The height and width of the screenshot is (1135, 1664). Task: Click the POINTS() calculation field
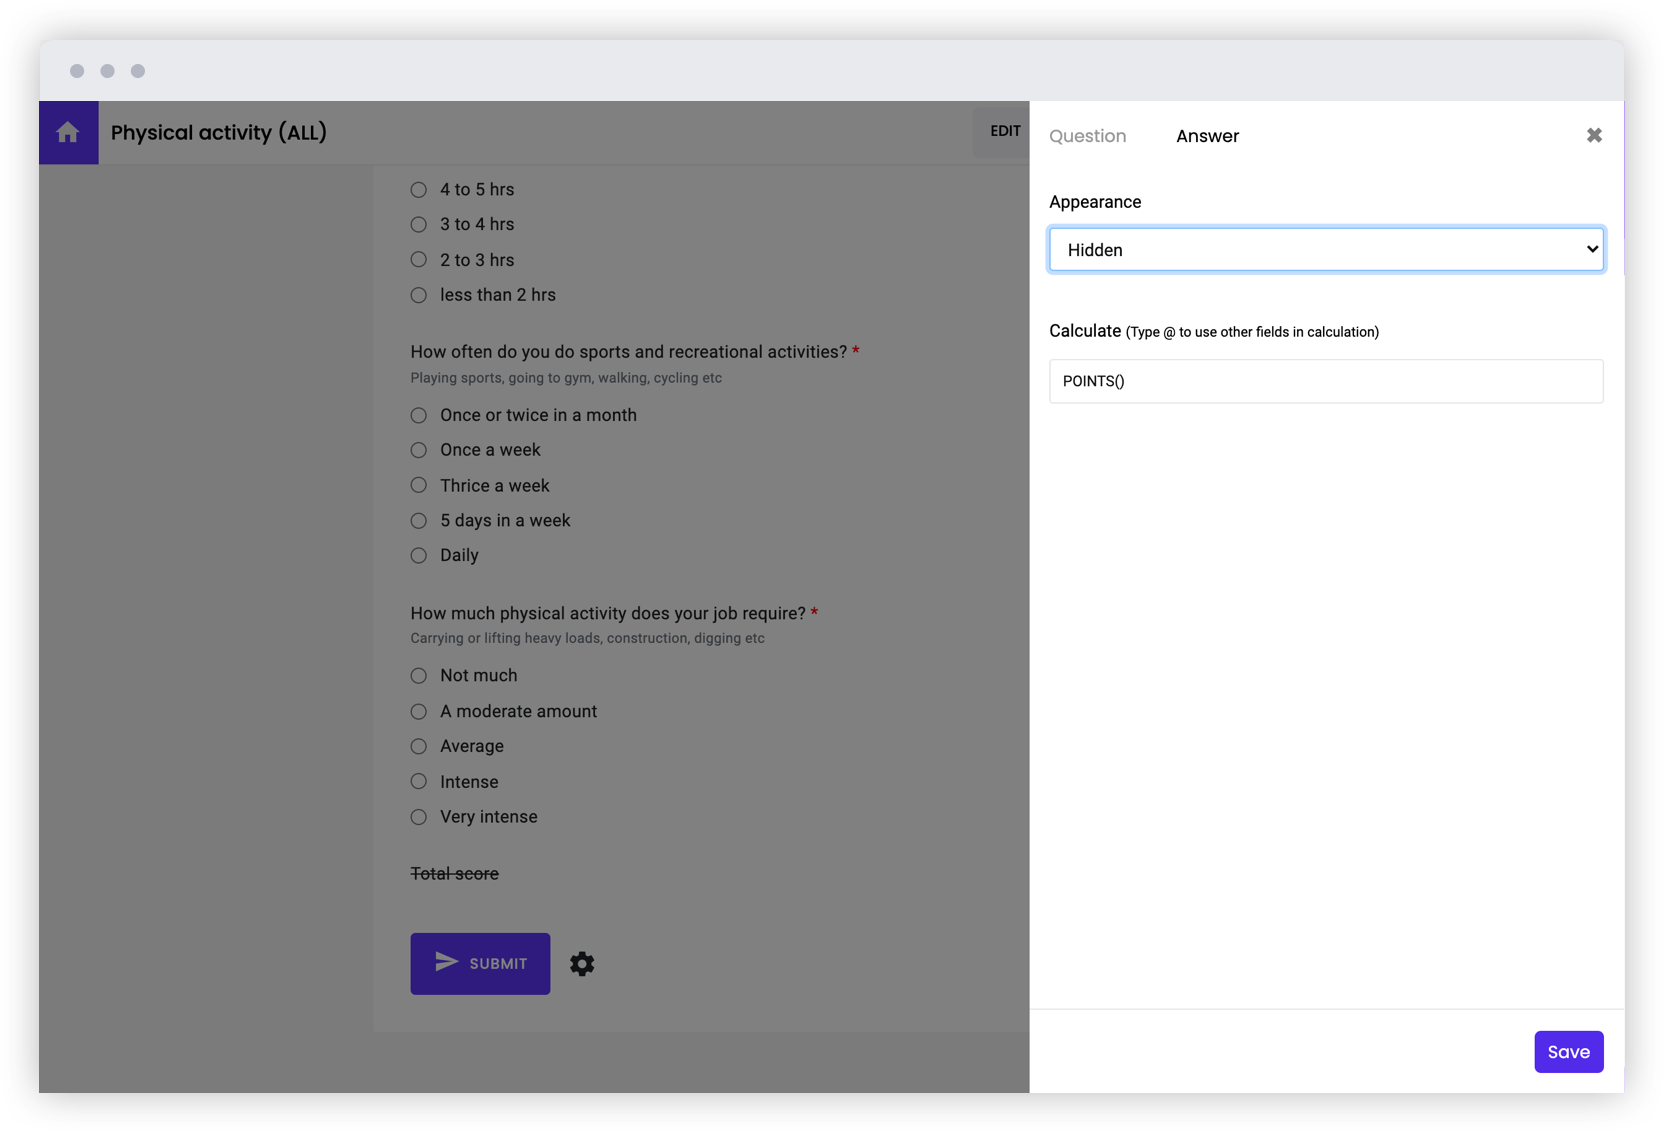[1325, 381]
